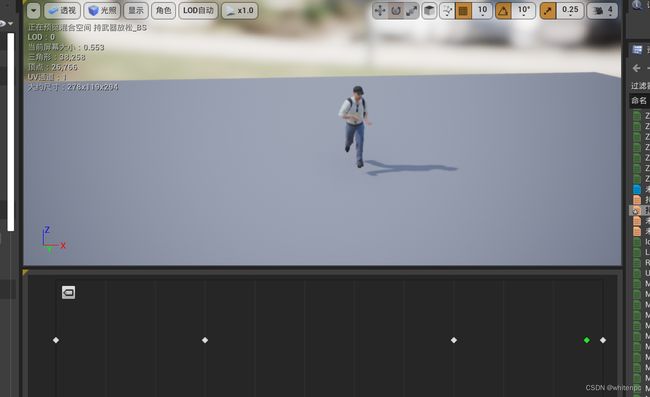The image size is (650, 397).
Task: Toggle scale snapping
Action: (548, 11)
